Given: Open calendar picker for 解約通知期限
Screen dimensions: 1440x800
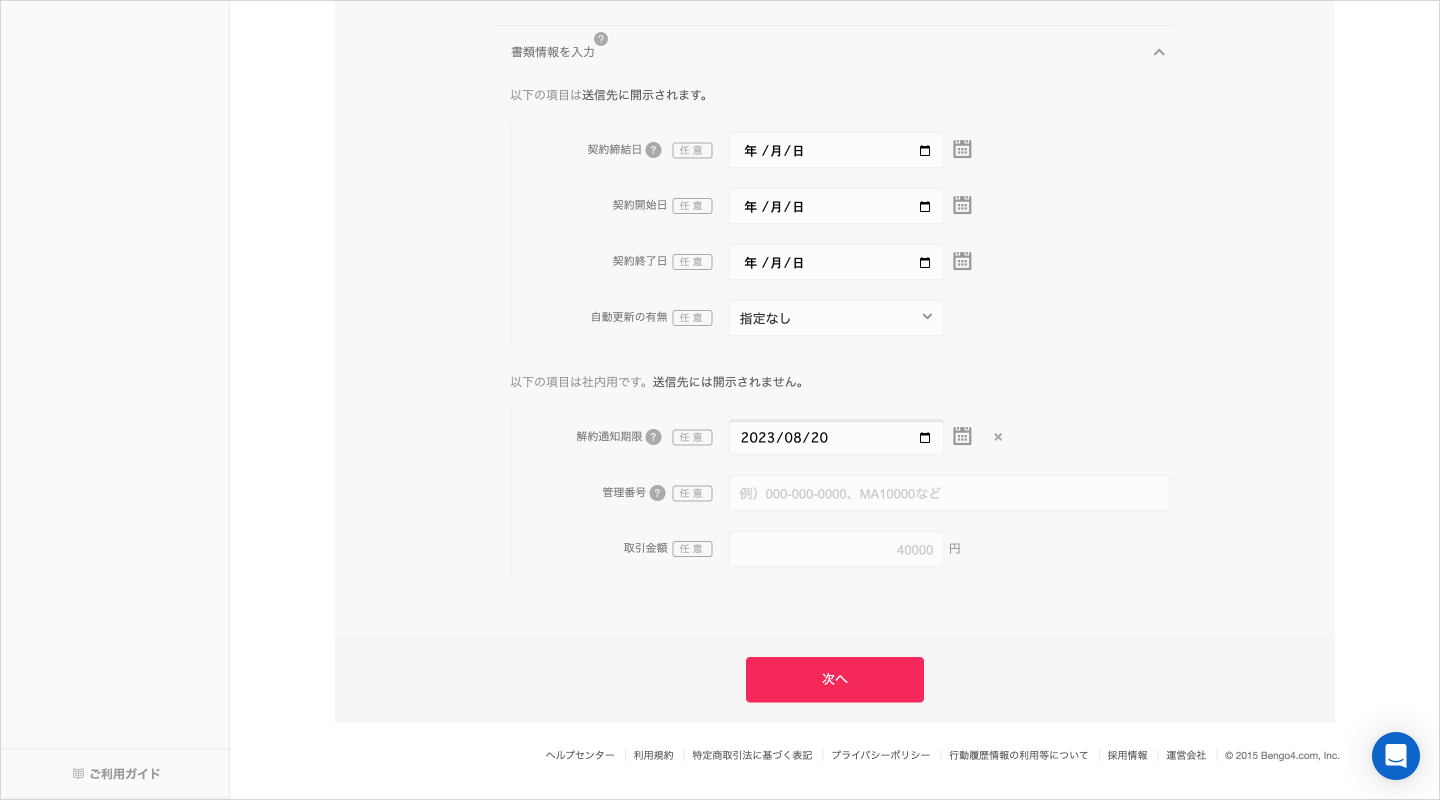Looking at the screenshot, I should click(962, 436).
